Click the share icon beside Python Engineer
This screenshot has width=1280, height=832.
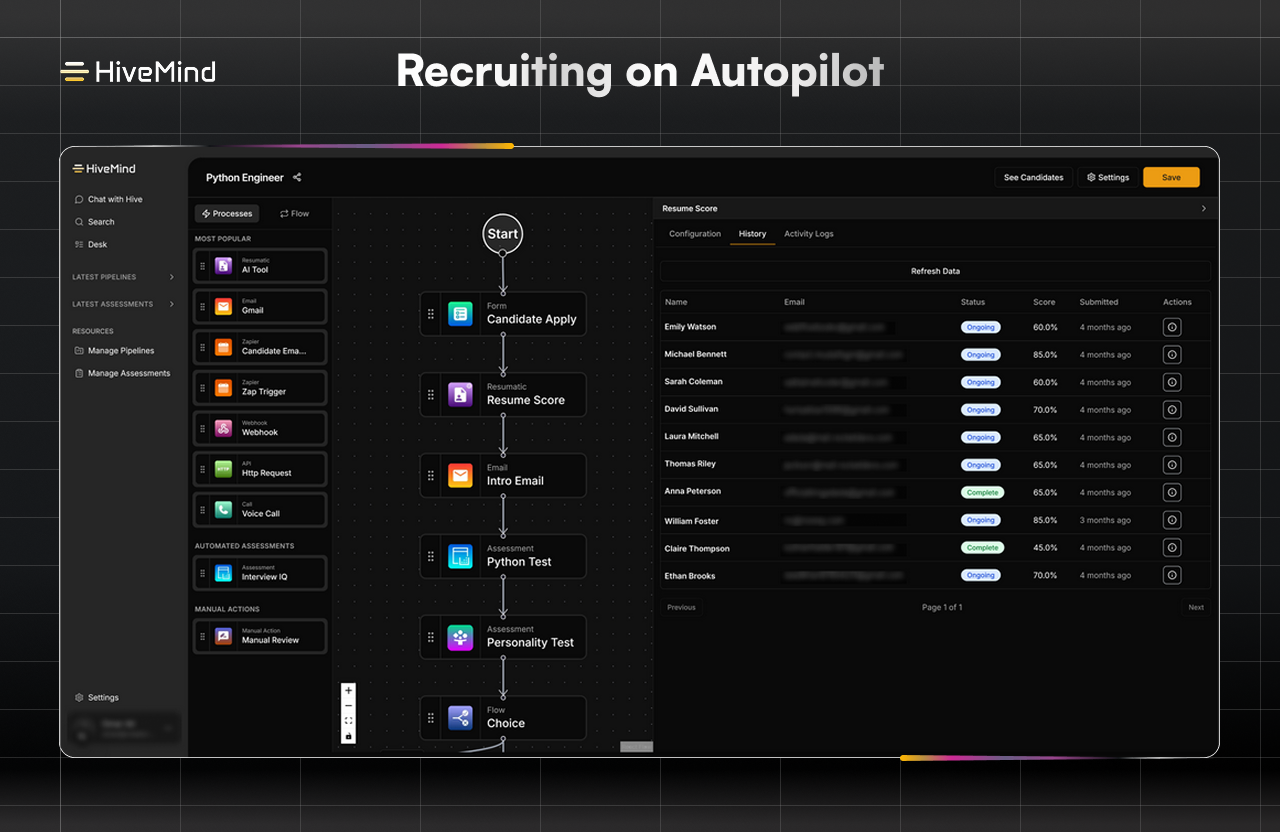(297, 178)
